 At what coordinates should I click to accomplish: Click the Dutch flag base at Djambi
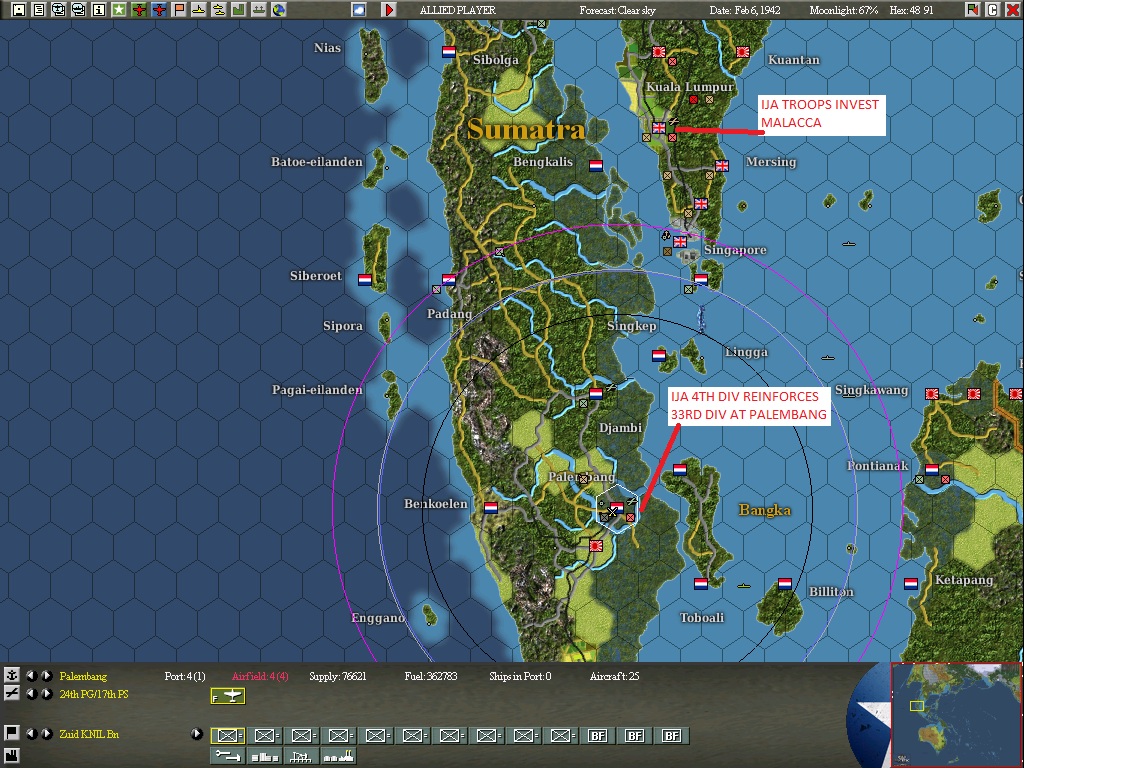click(596, 394)
